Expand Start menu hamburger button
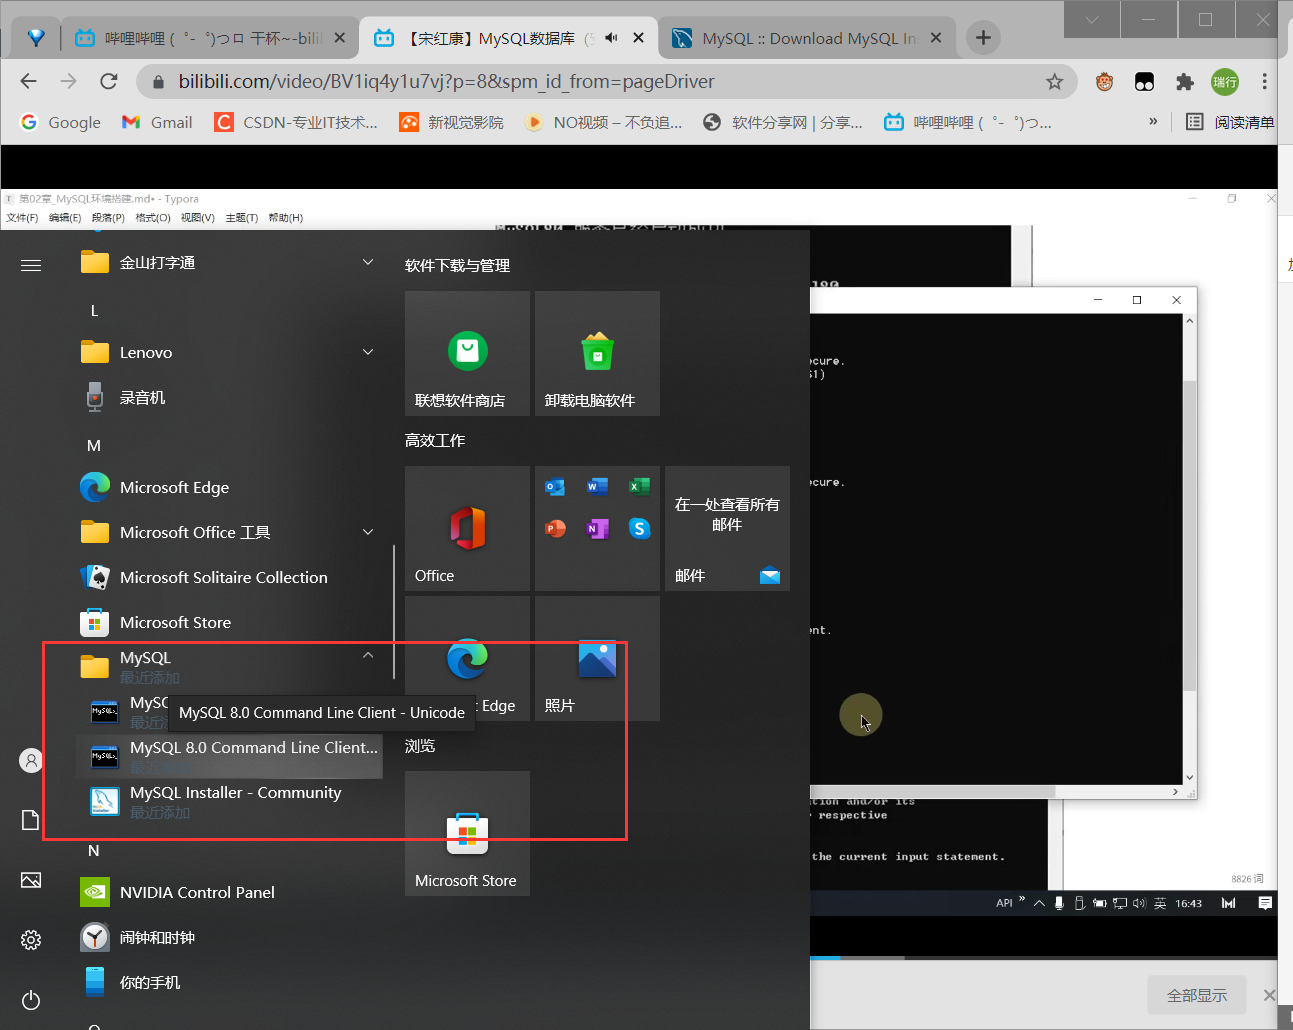Image resolution: width=1293 pixels, height=1030 pixels. (x=31, y=265)
